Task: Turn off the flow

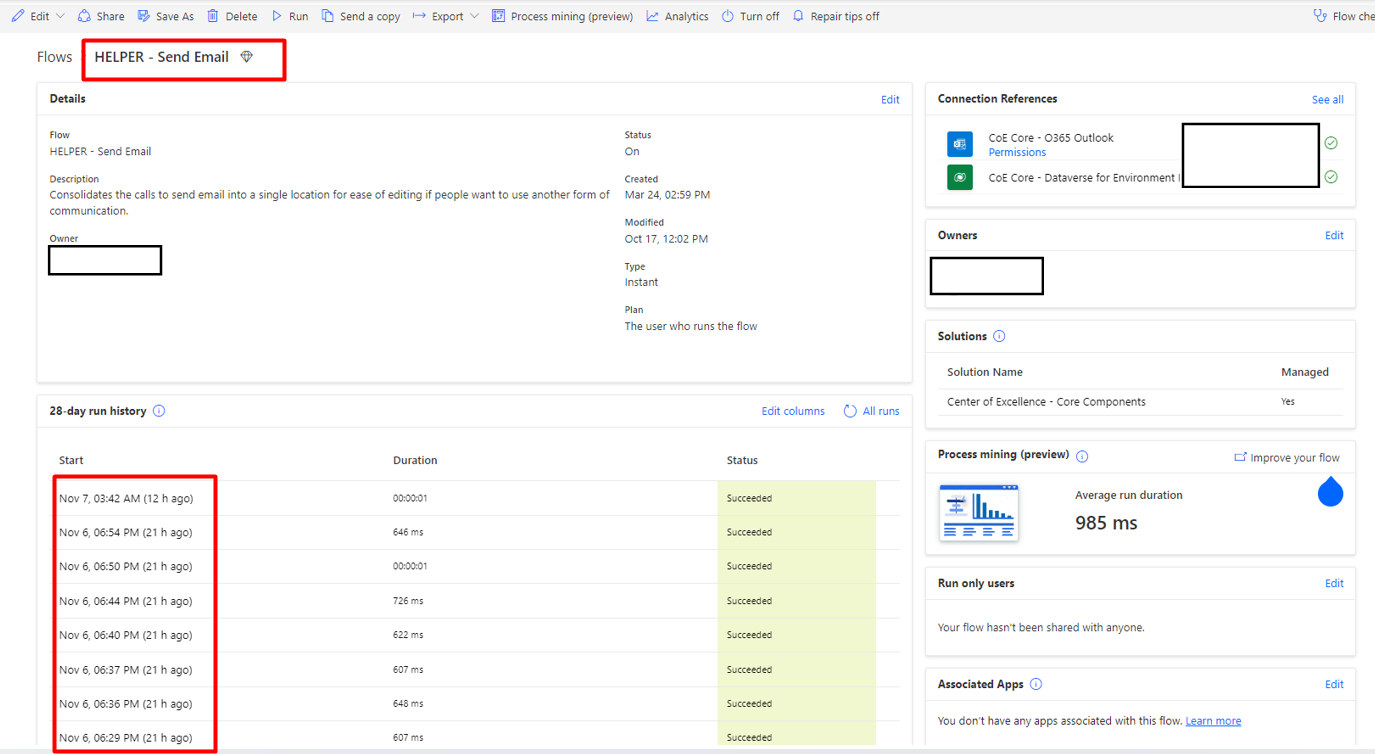Action: pyautogui.click(x=749, y=15)
